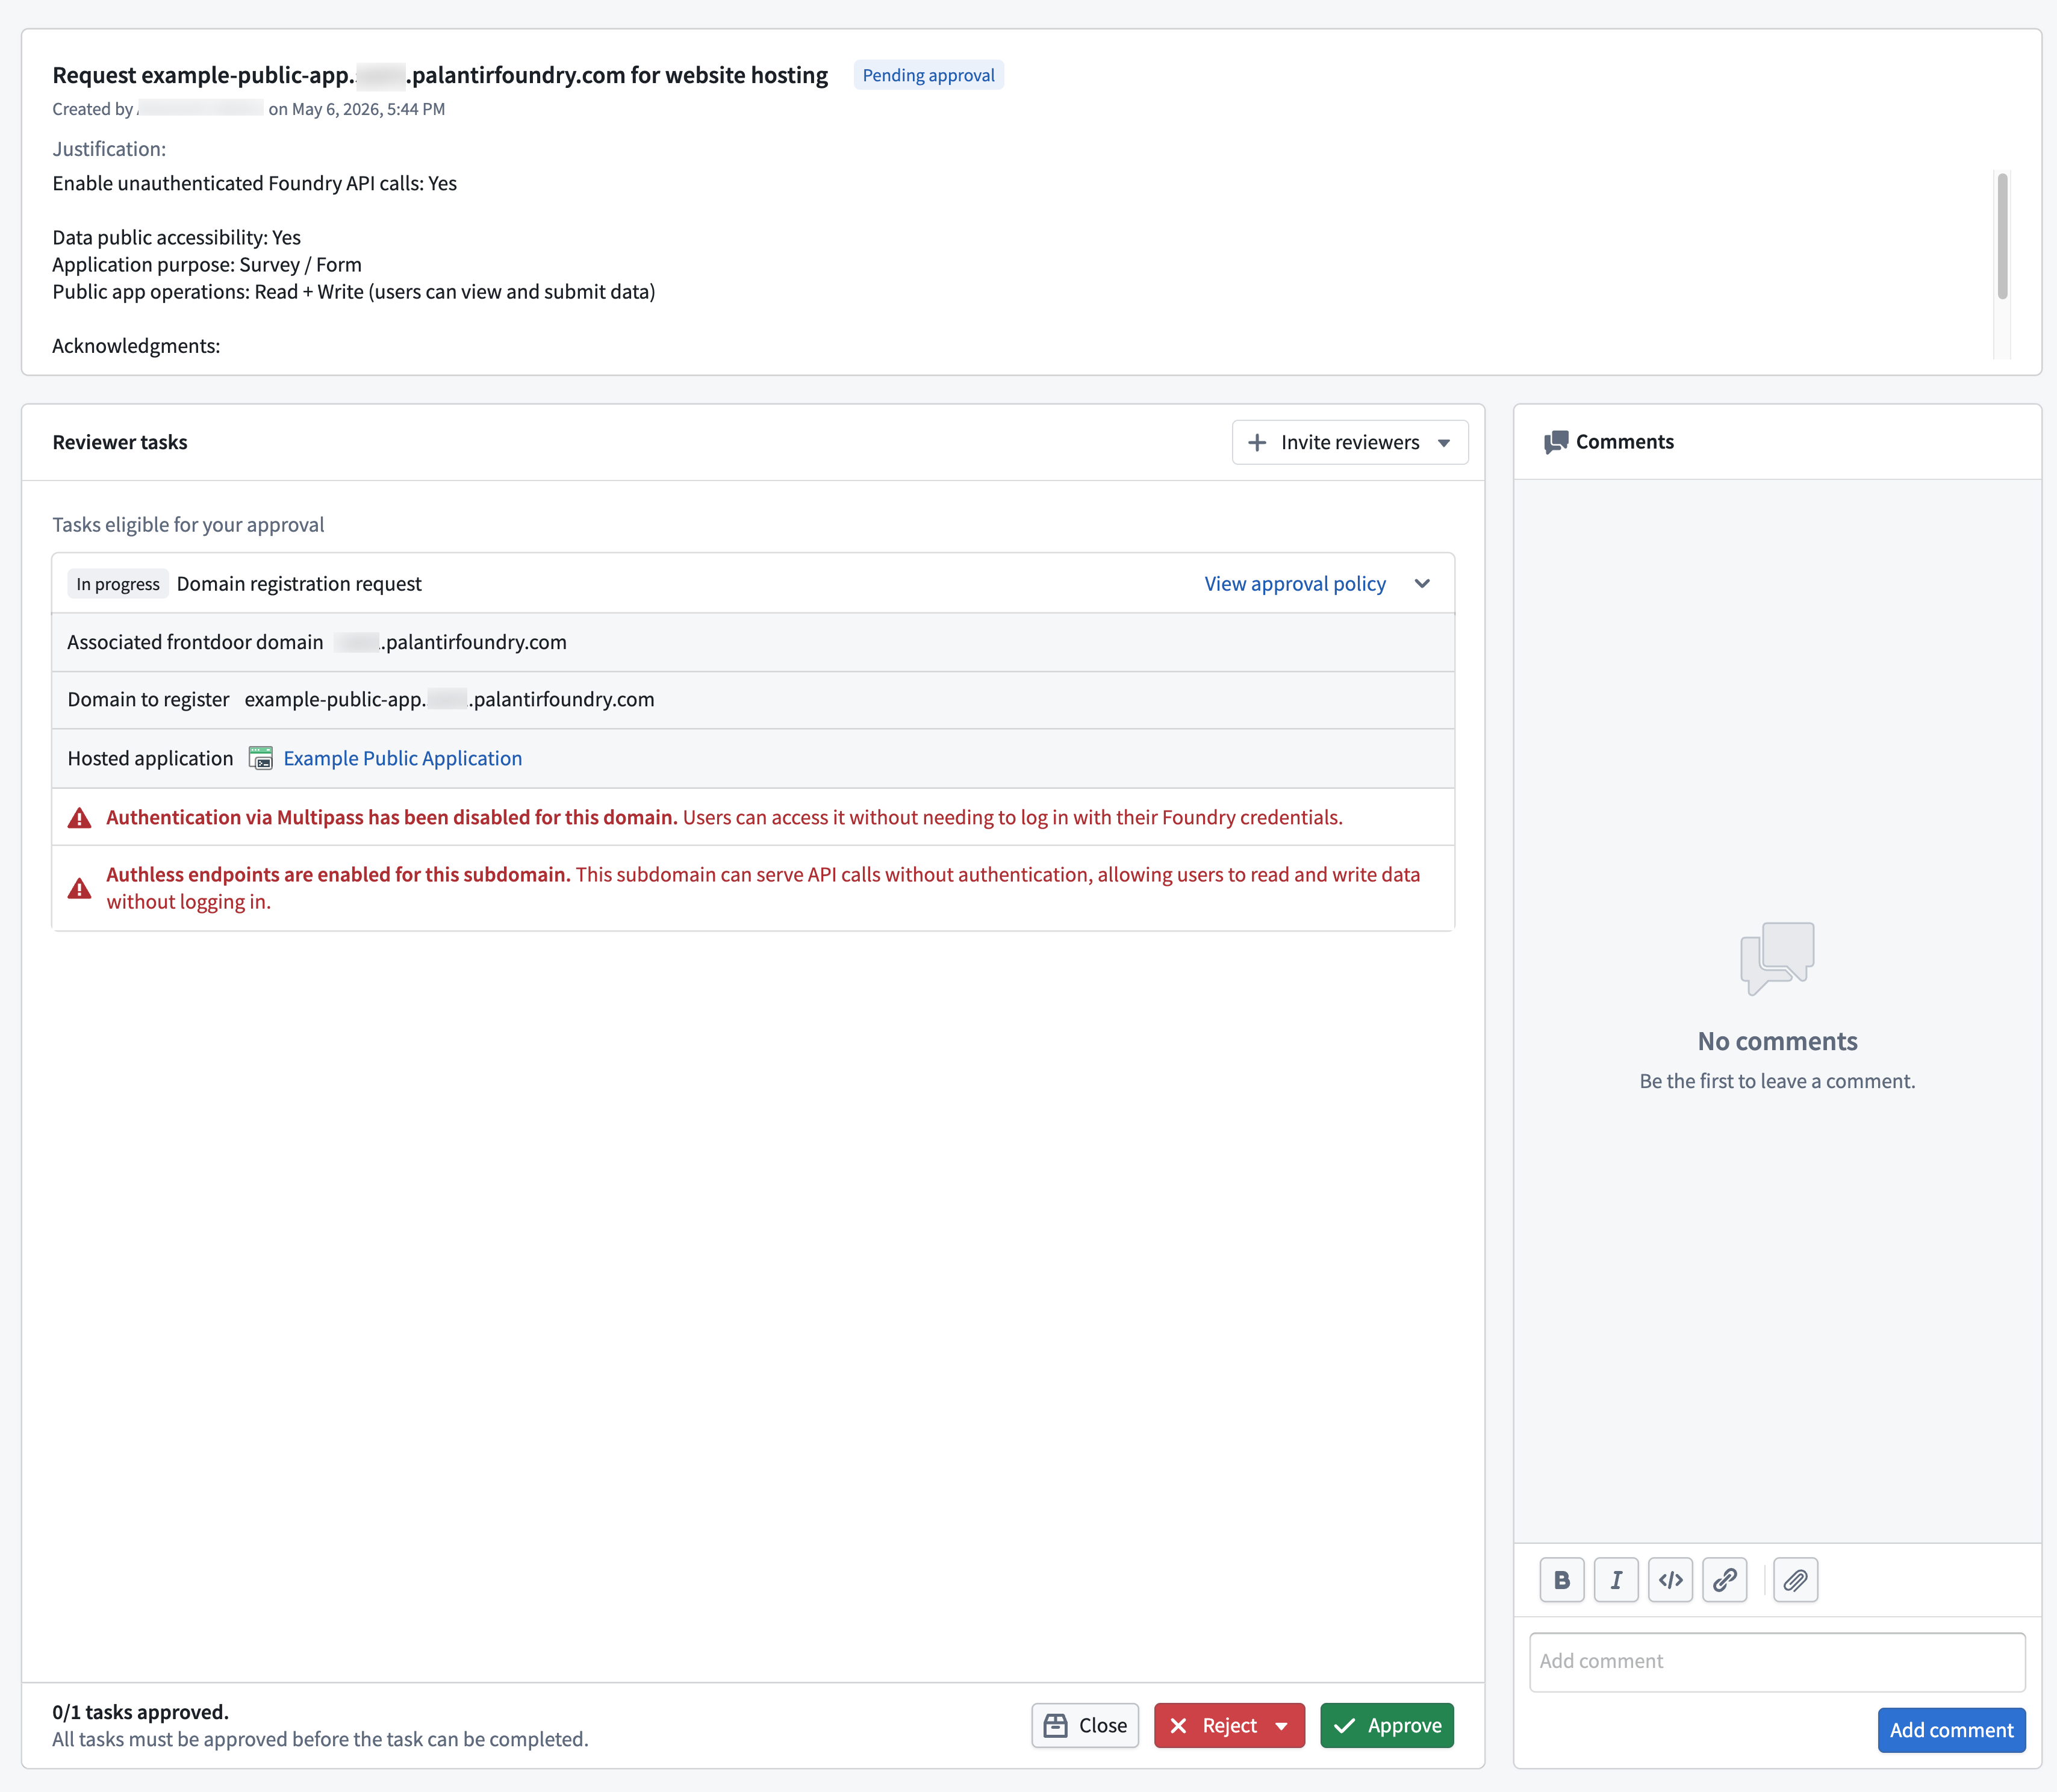Toggle italic formatting in comment editor

tap(1616, 1580)
